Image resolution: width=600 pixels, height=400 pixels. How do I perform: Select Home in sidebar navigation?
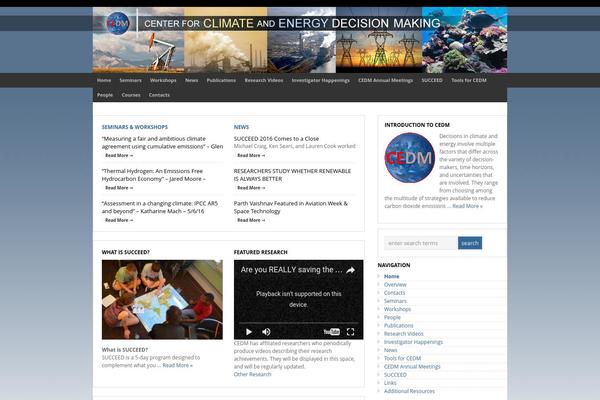[x=391, y=276]
